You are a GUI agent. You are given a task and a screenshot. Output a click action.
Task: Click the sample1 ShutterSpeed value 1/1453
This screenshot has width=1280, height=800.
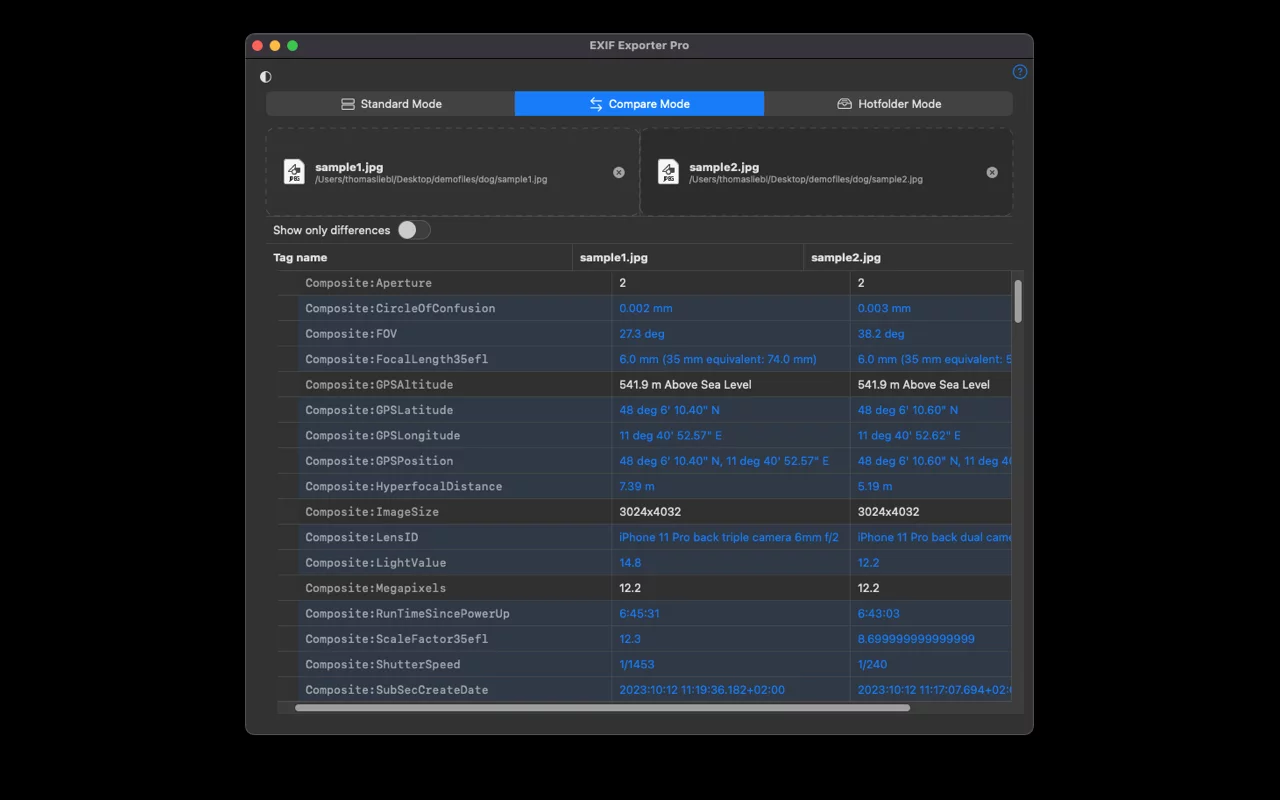tap(637, 665)
